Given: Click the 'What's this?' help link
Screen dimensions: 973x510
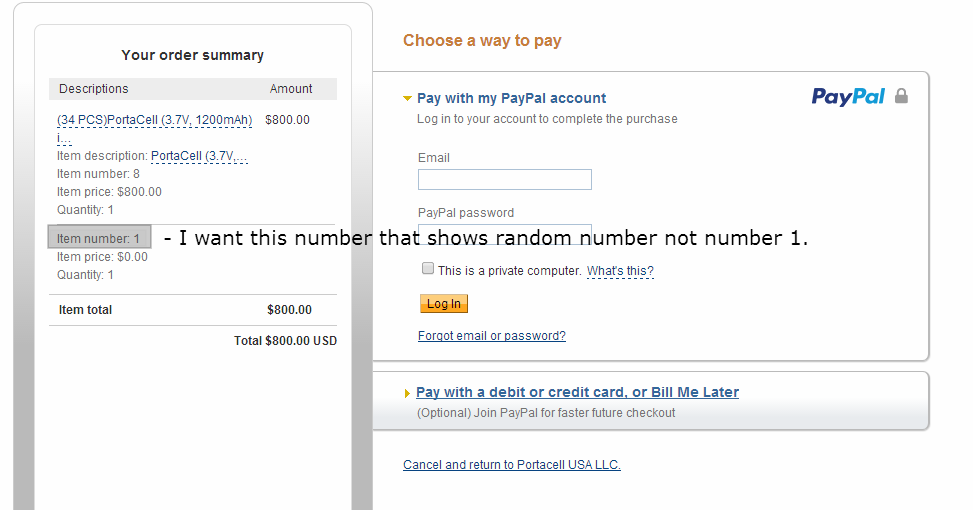Looking at the screenshot, I should coord(619,271).
